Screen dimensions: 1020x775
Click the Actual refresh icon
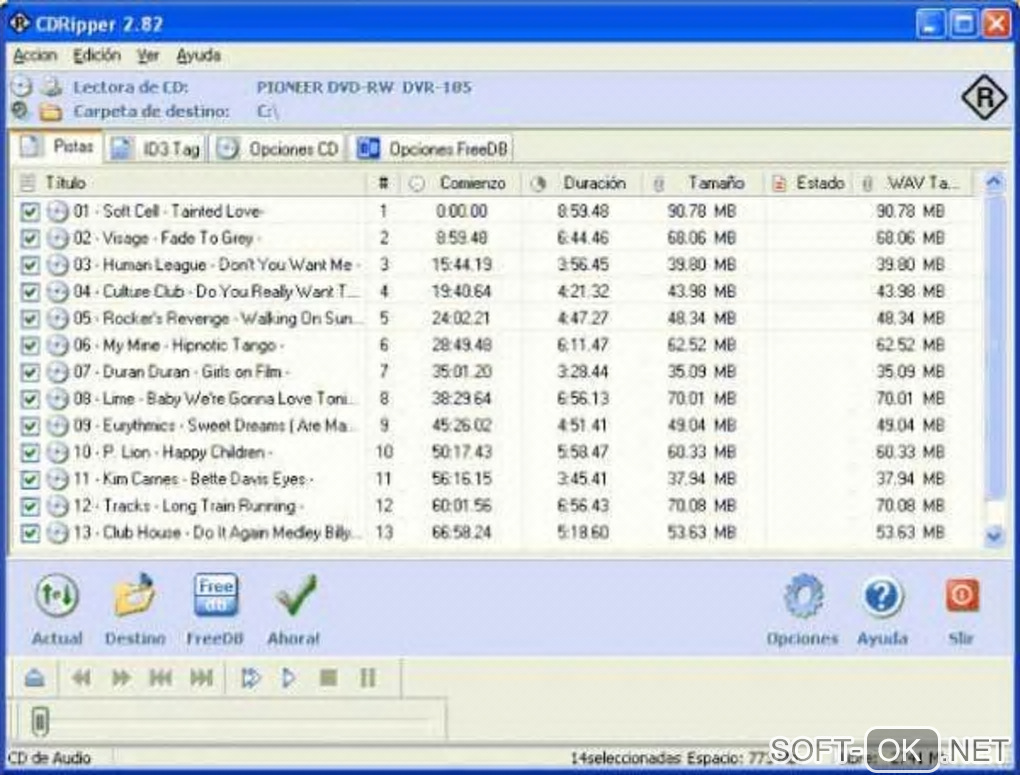pos(57,595)
